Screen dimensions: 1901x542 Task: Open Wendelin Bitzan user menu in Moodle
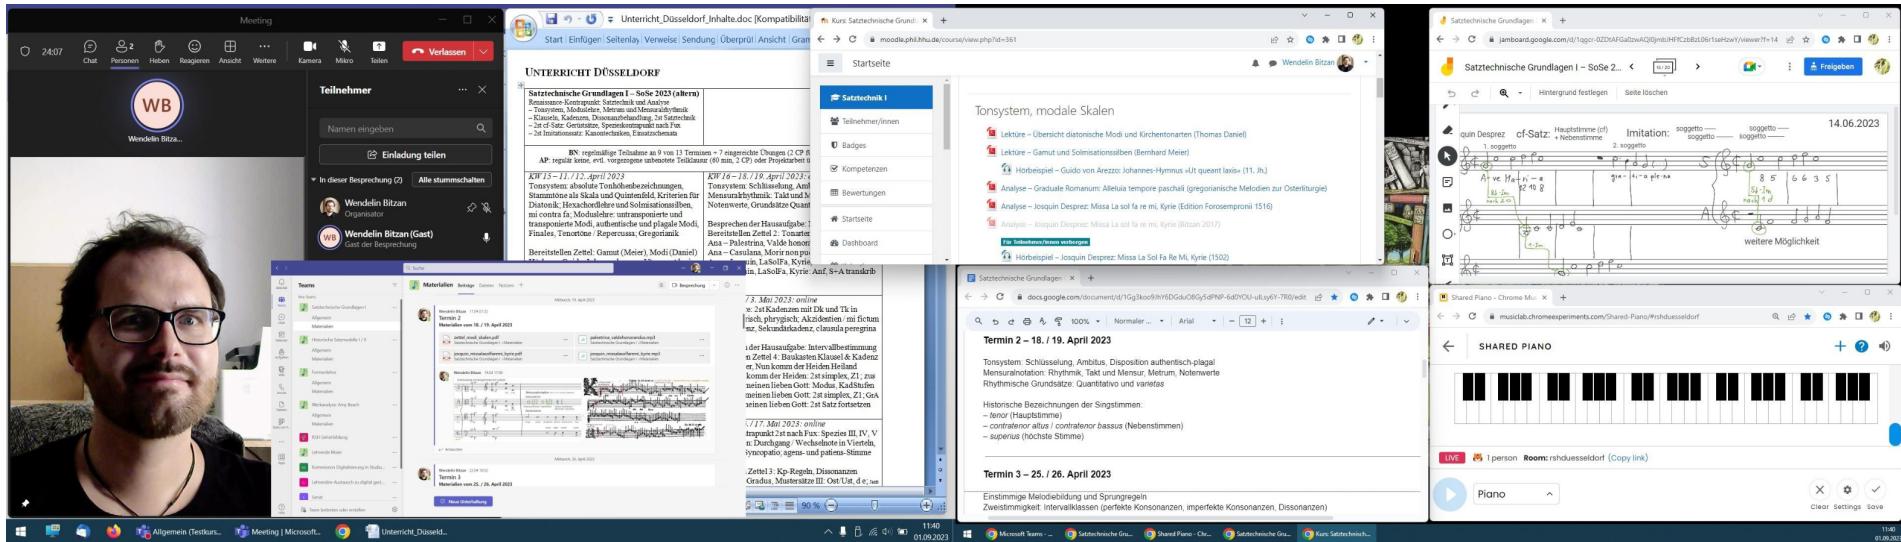pyautogui.click(x=1325, y=63)
